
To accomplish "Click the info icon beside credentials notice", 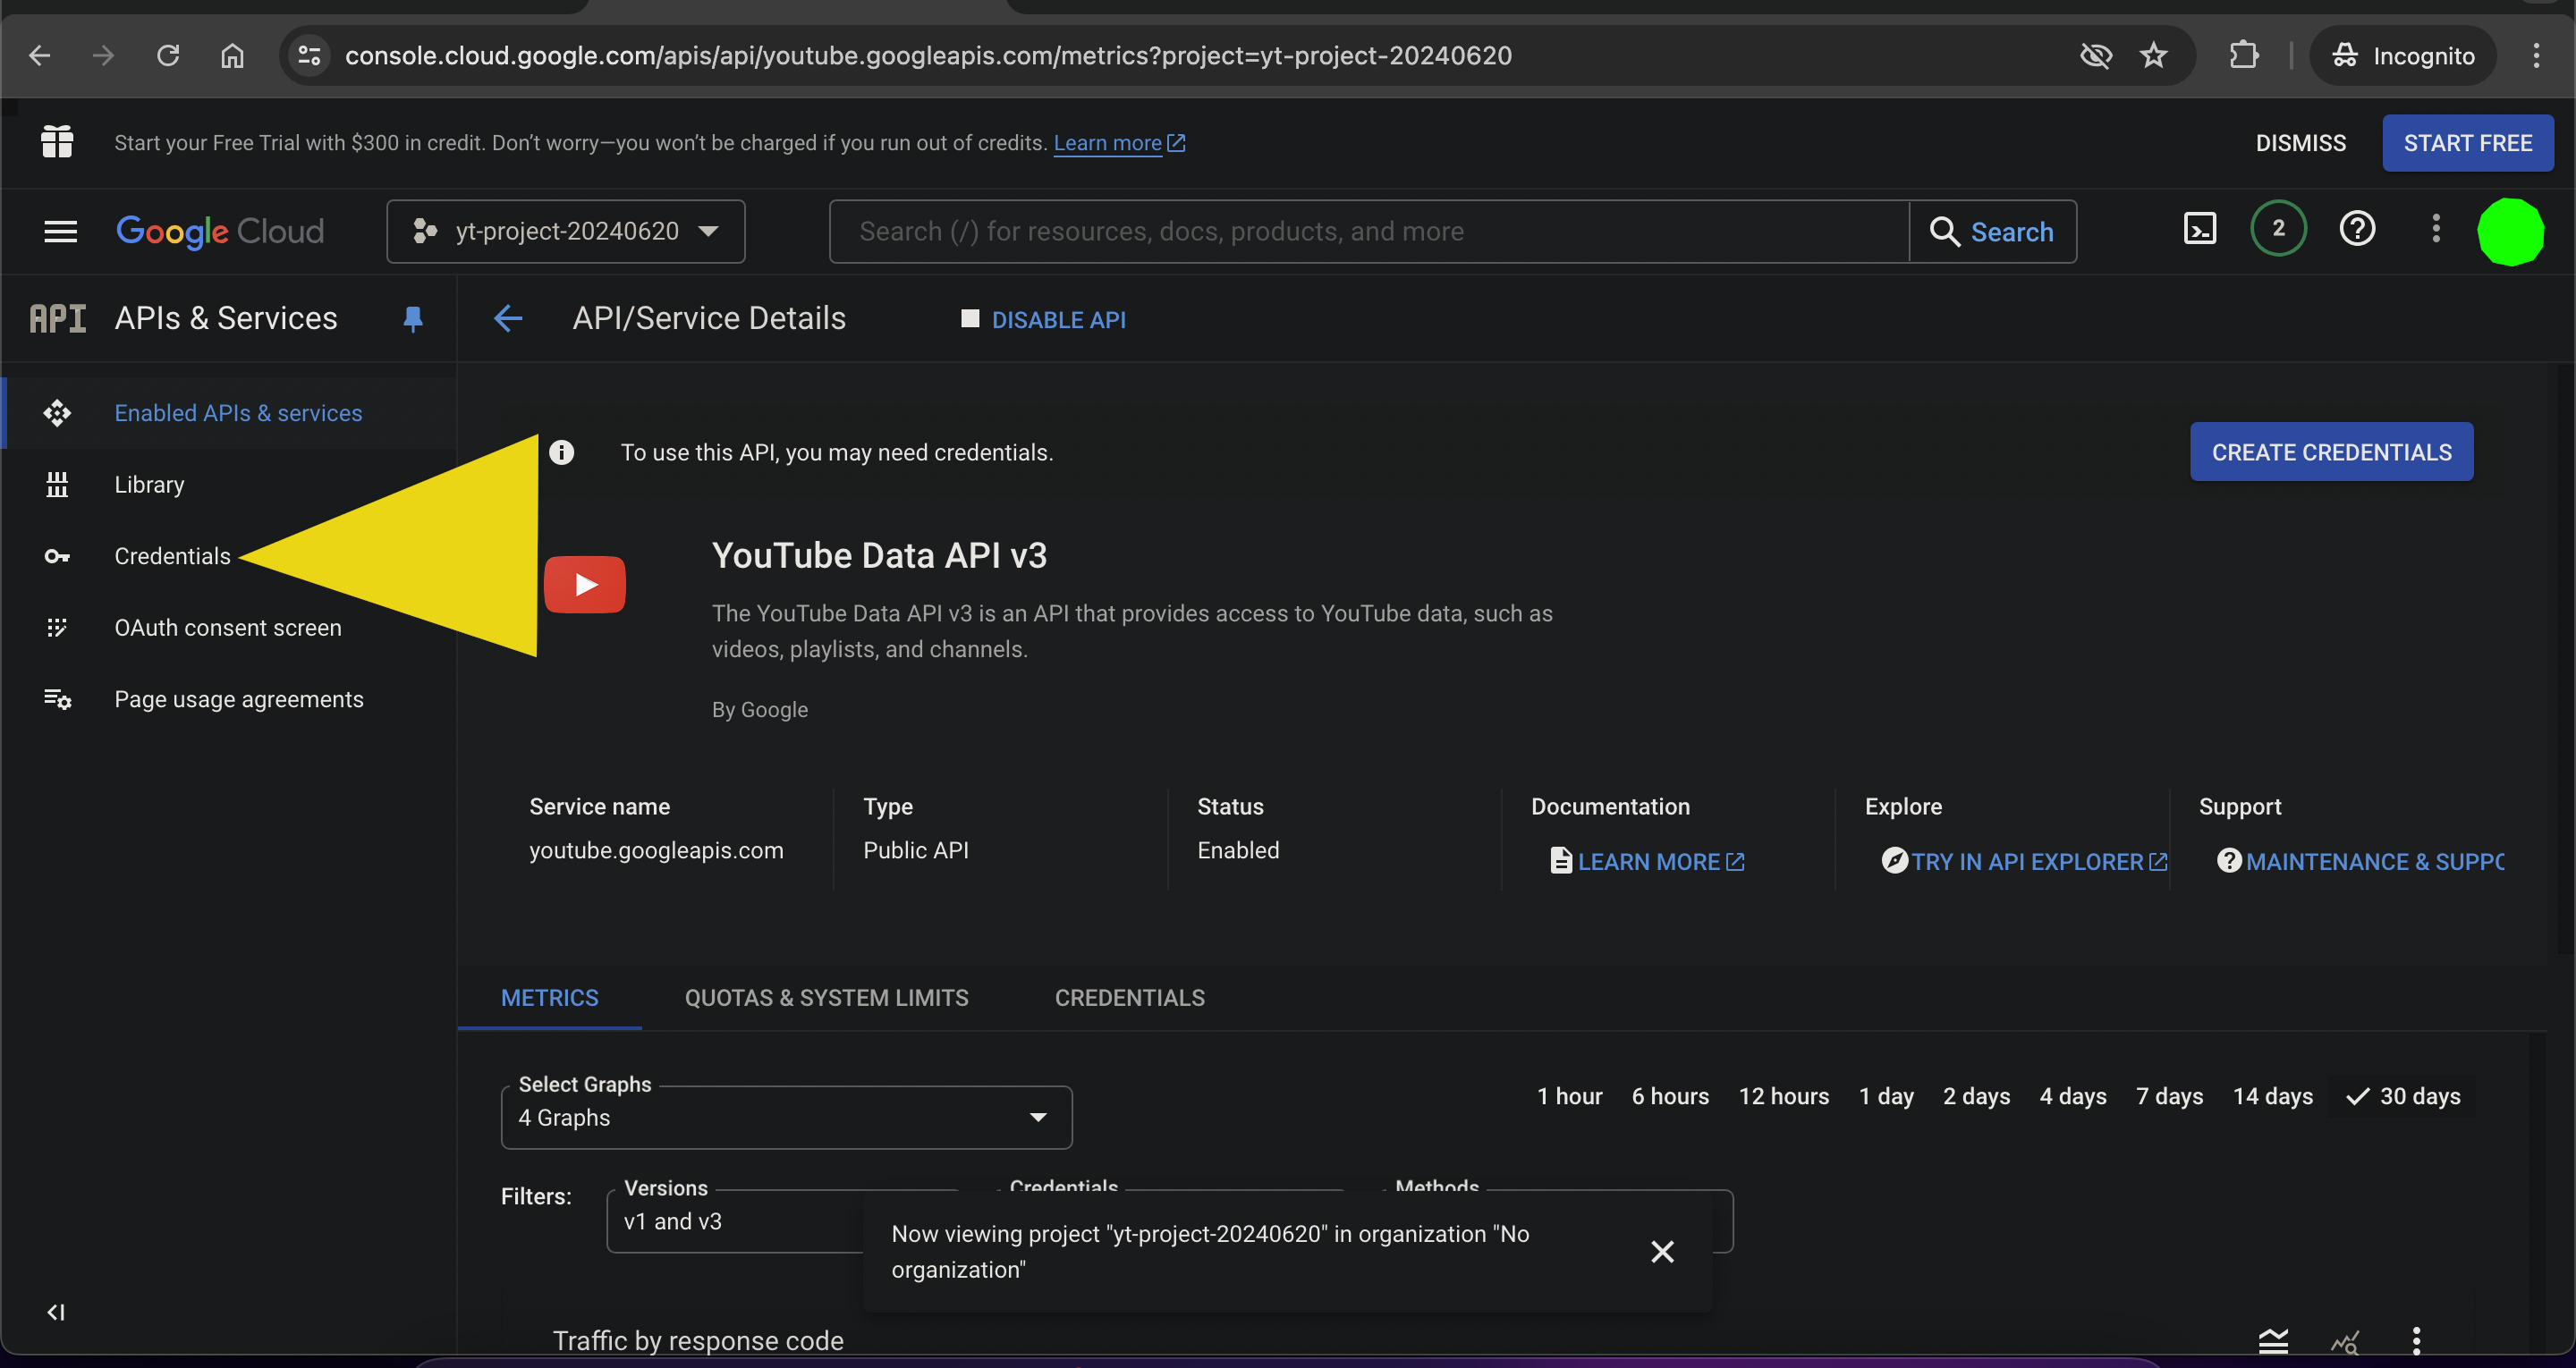I will click(x=562, y=453).
